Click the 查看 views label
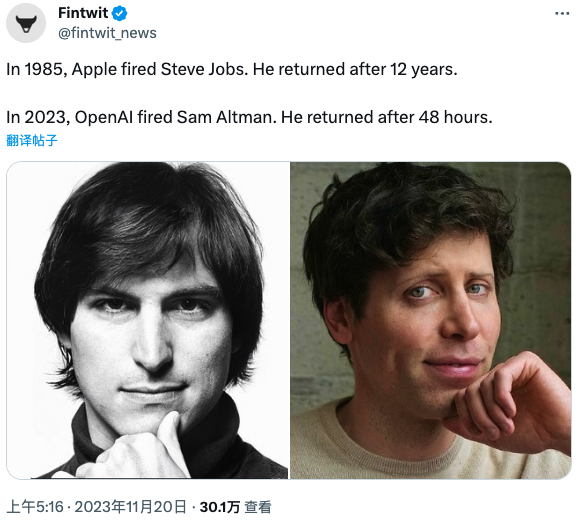This screenshot has height=527, width=586. (258, 507)
